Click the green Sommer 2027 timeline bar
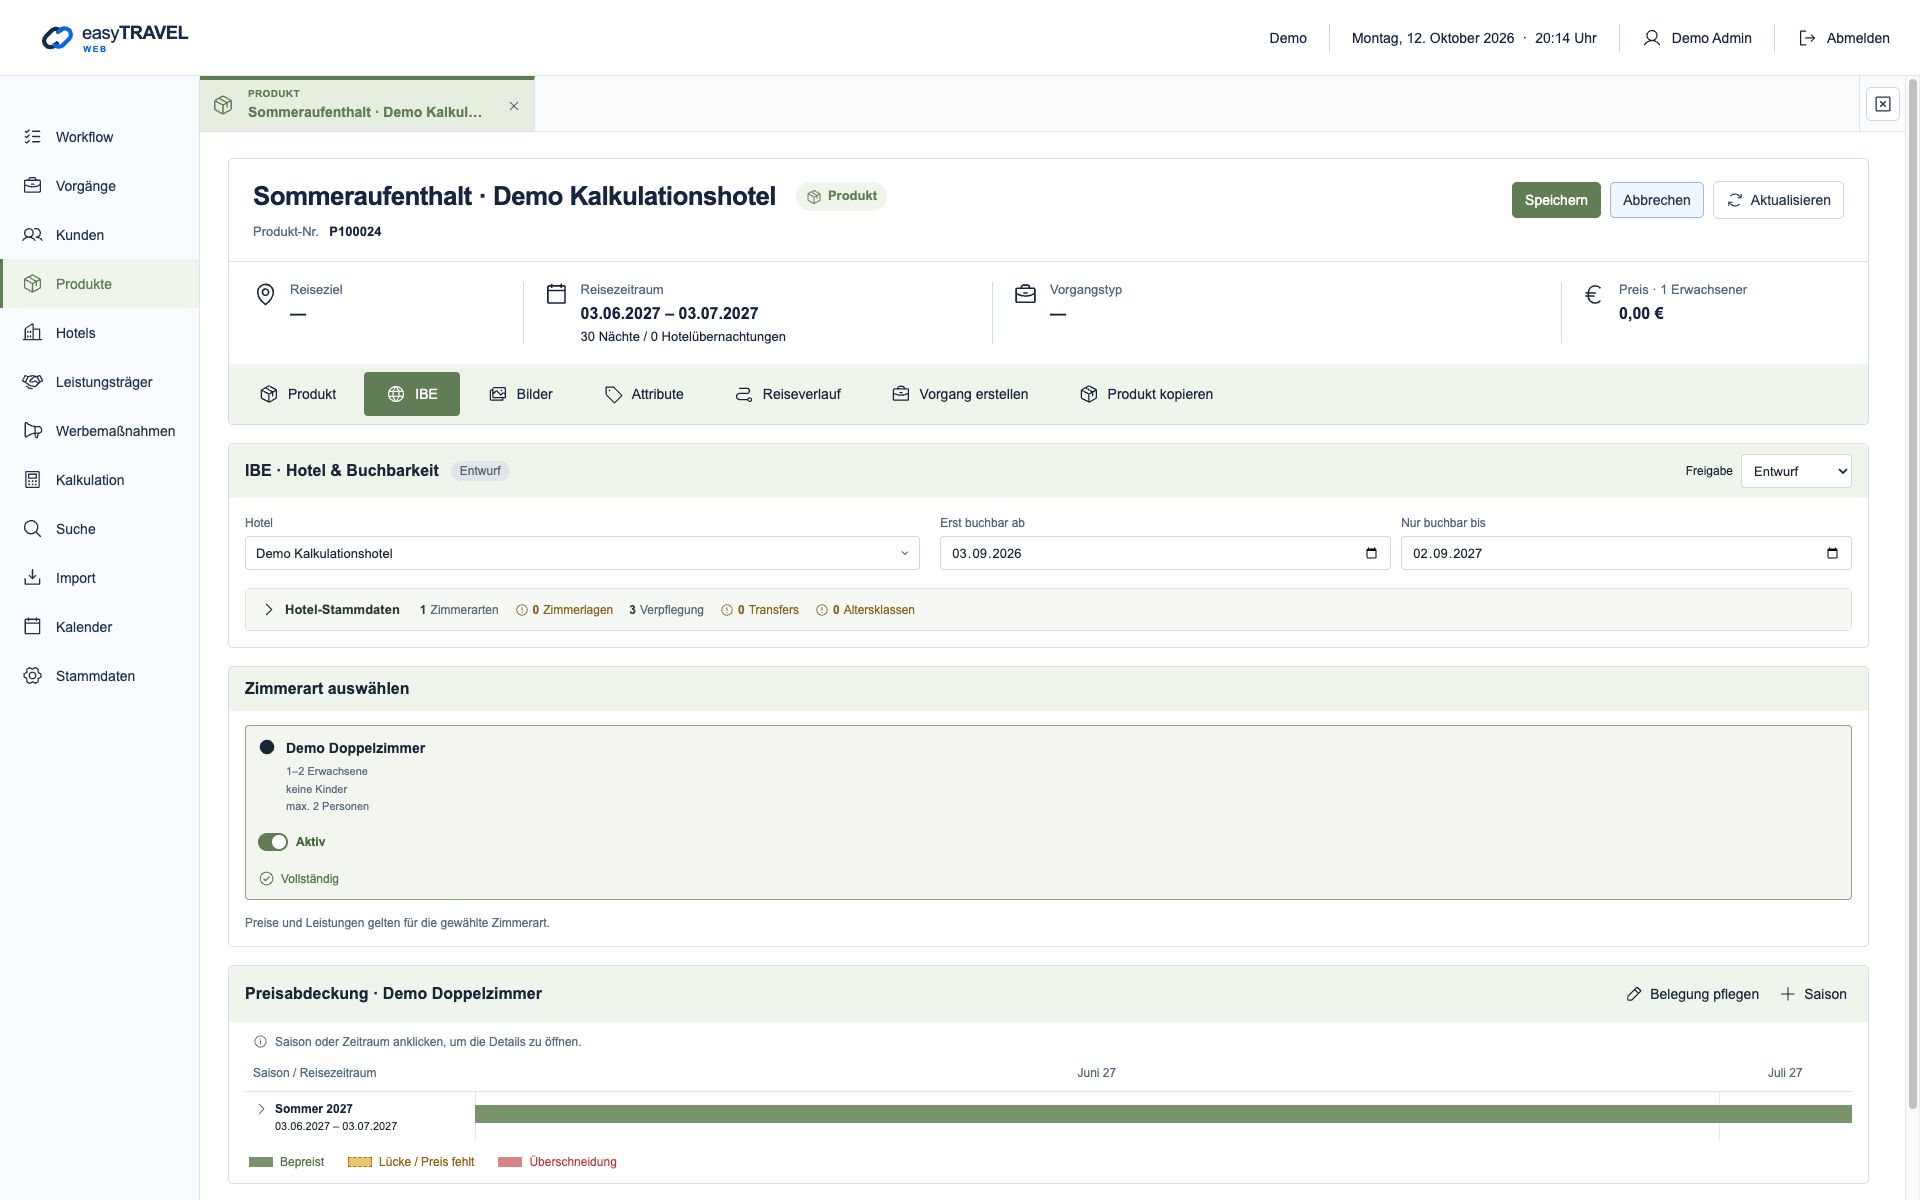The width and height of the screenshot is (1920, 1200). point(1163,1114)
